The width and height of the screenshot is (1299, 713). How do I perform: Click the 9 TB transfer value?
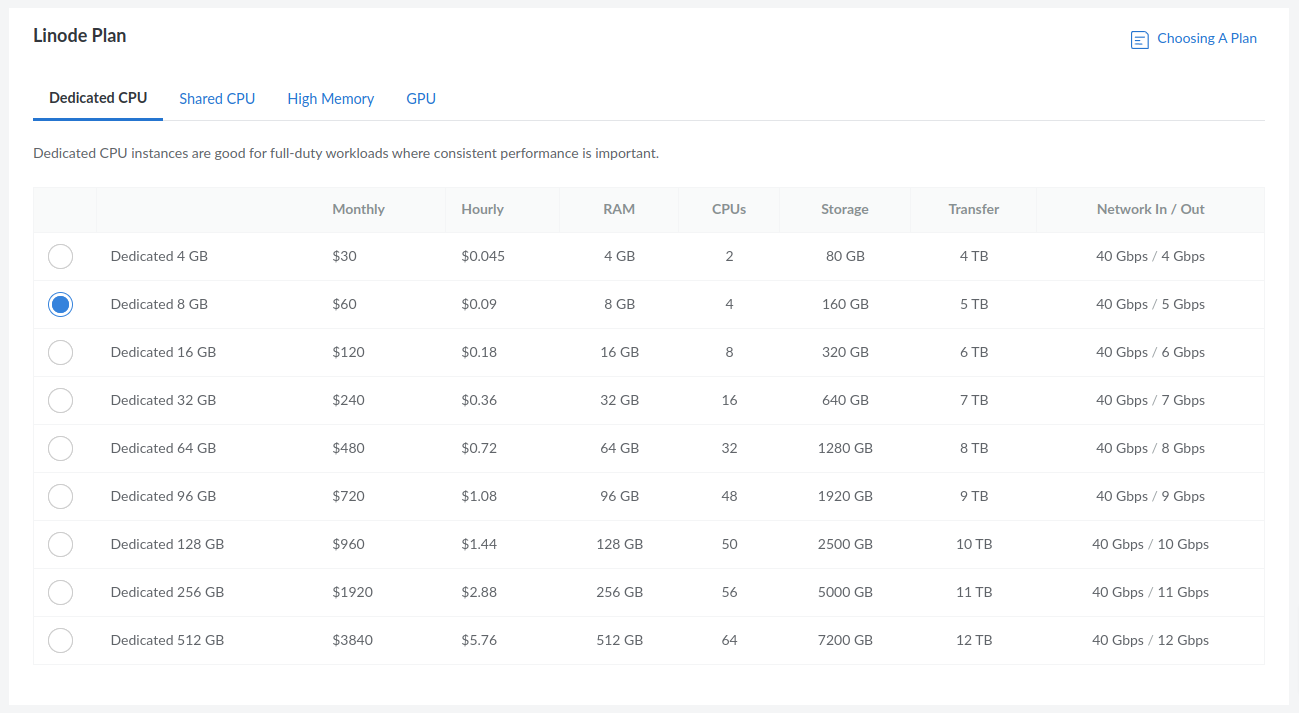point(974,496)
